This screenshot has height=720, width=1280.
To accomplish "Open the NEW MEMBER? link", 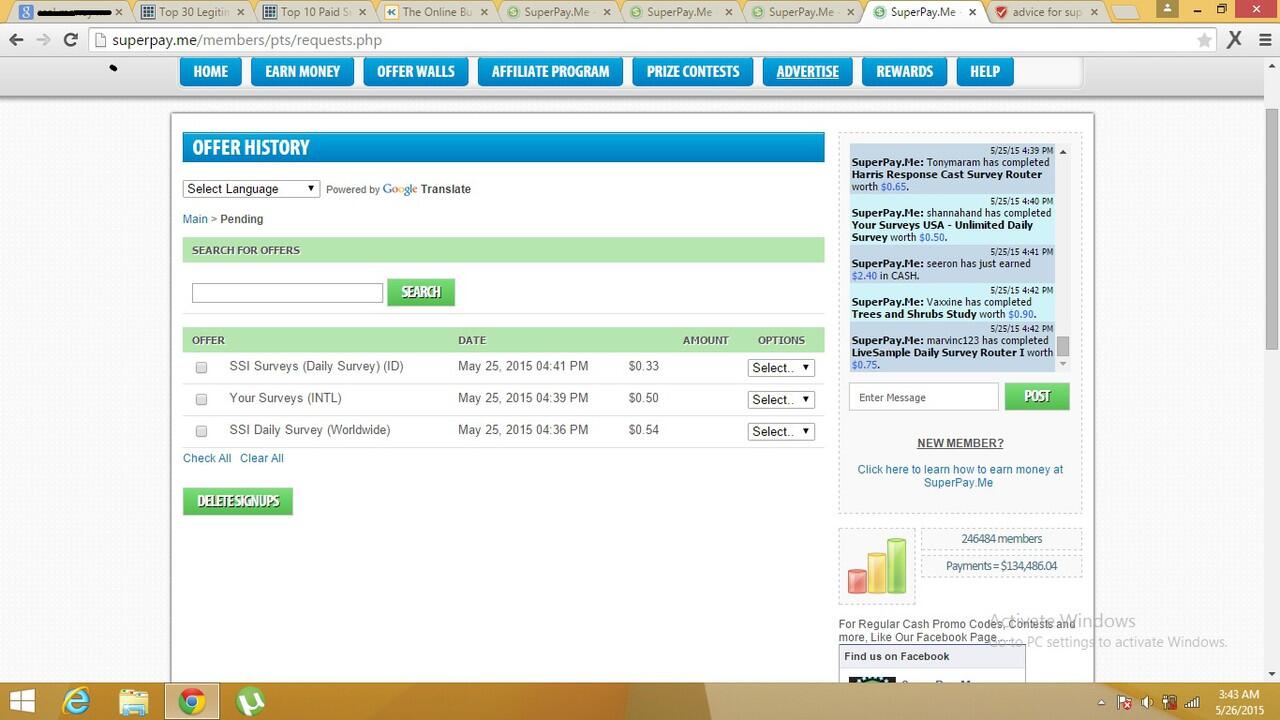I will pyautogui.click(x=960, y=443).
